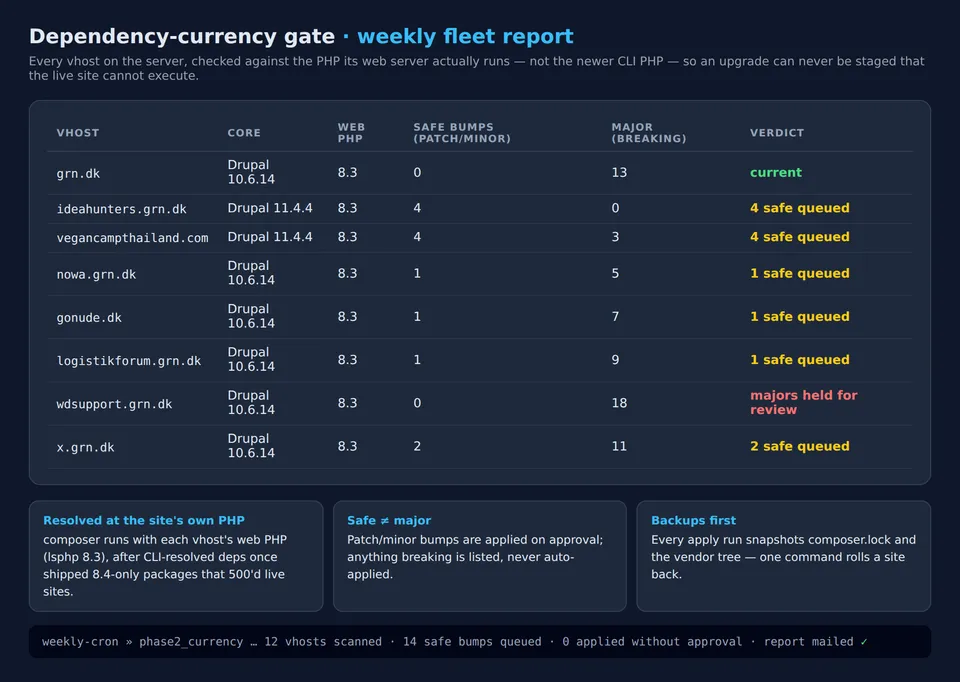Click 'Drupal 10.6.14' core for grn.dk
The width and height of the screenshot is (960, 682).
pos(251,172)
